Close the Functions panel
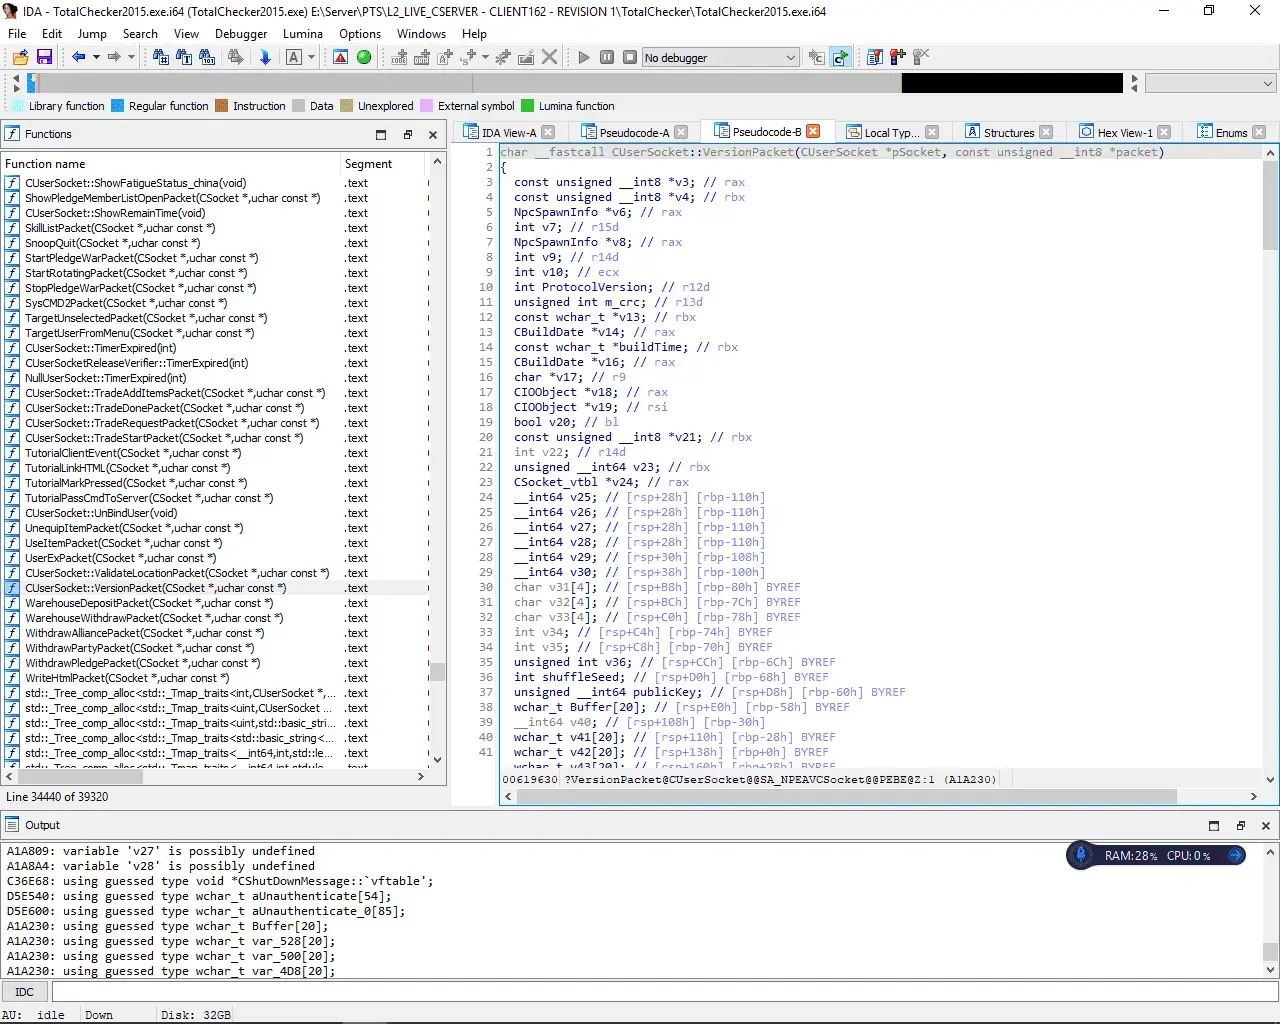The image size is (1280, 1024). (433, 134)
